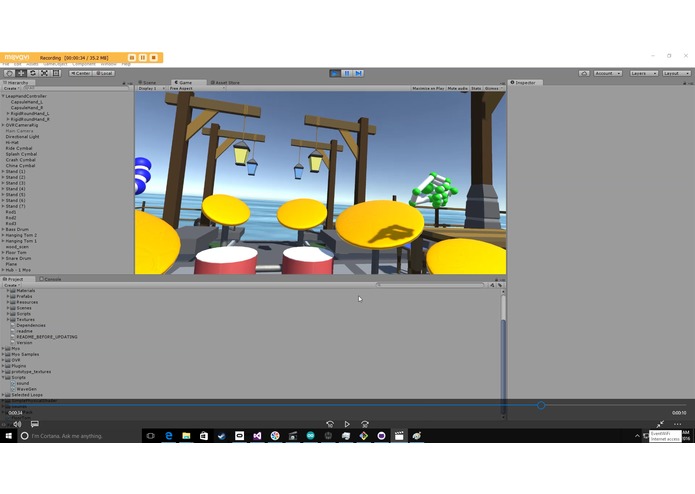Switch to the Scene tab

pos(148,82)
